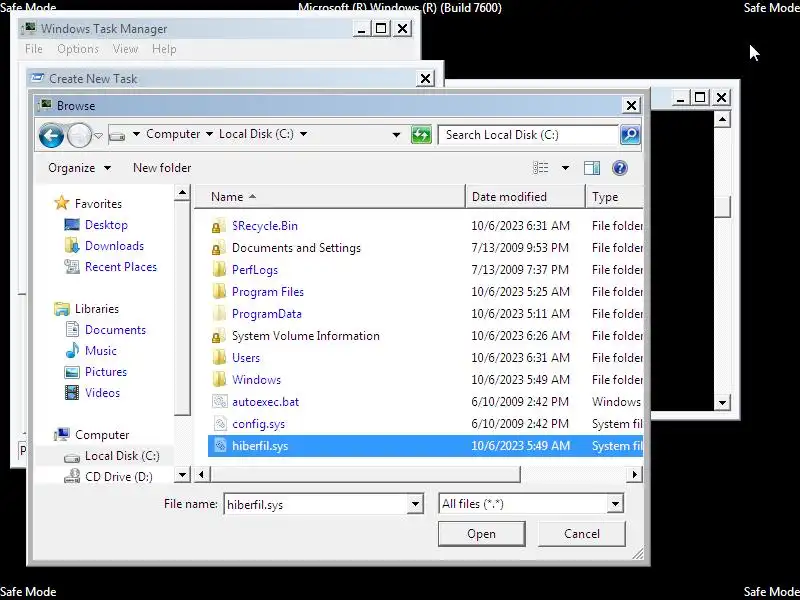Open File menu in Task Manager

(x=34, y=49)
